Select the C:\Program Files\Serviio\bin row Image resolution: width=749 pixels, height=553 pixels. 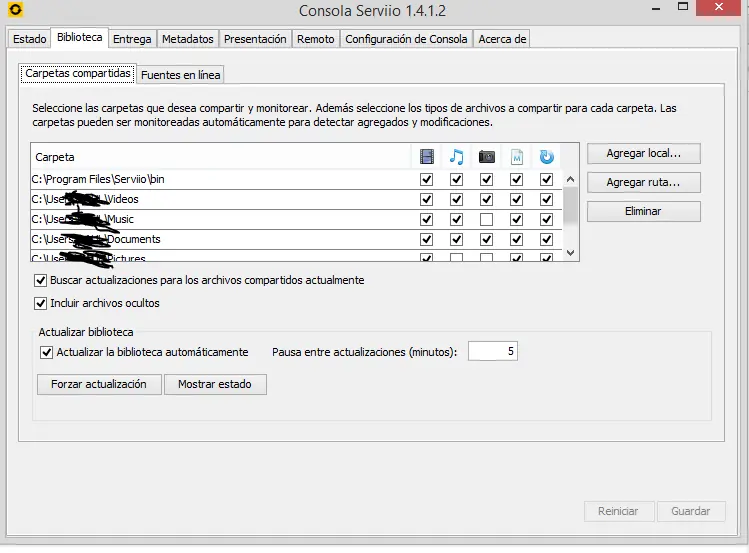(296, 180)
